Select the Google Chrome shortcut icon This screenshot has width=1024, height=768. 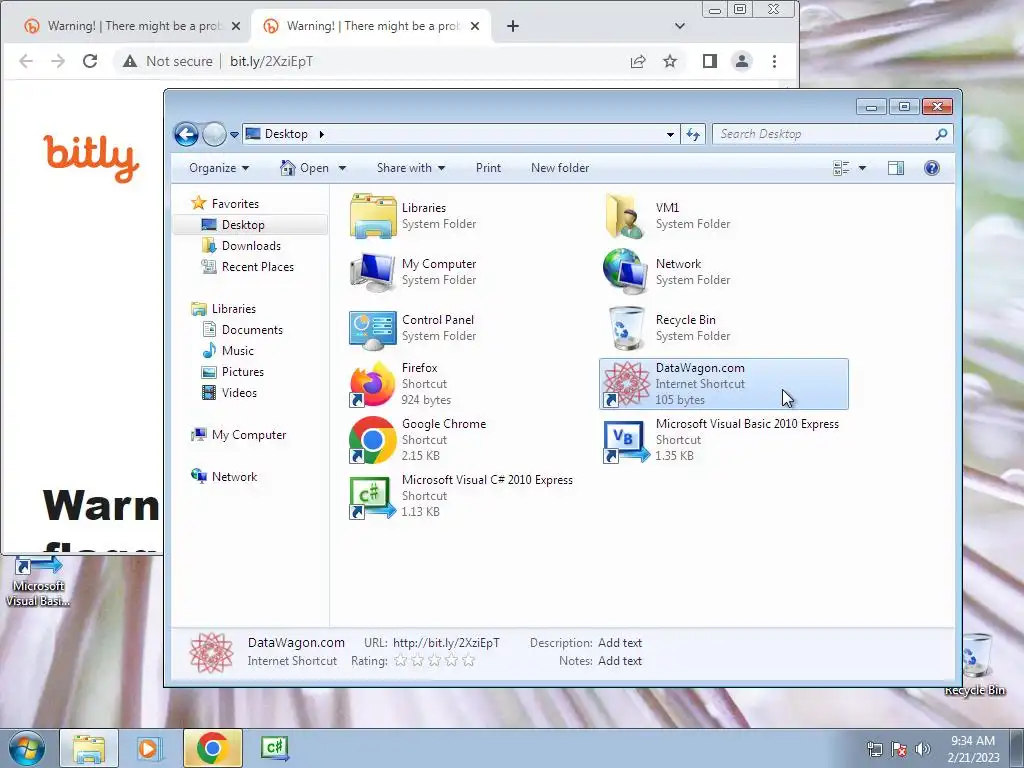coord(373,440)
